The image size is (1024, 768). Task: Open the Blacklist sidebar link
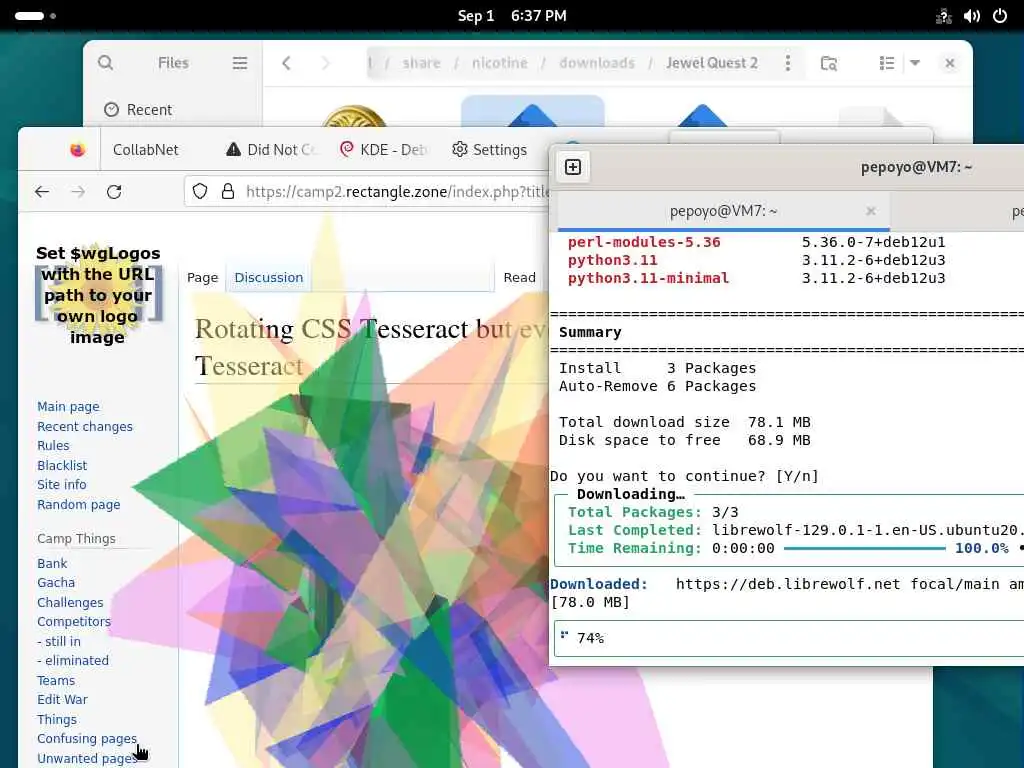(x=62, y=465)
